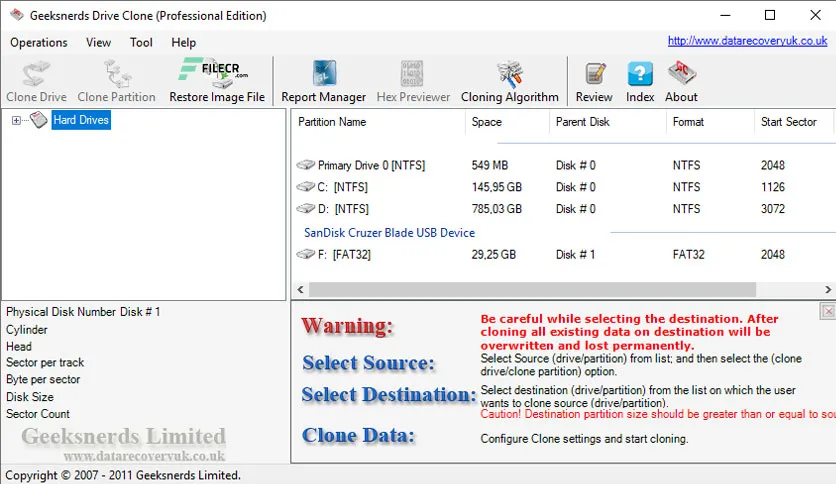Minimize the Drive Clone window
The width and height of the screenshot is (836, 484).
coord(725,15)
